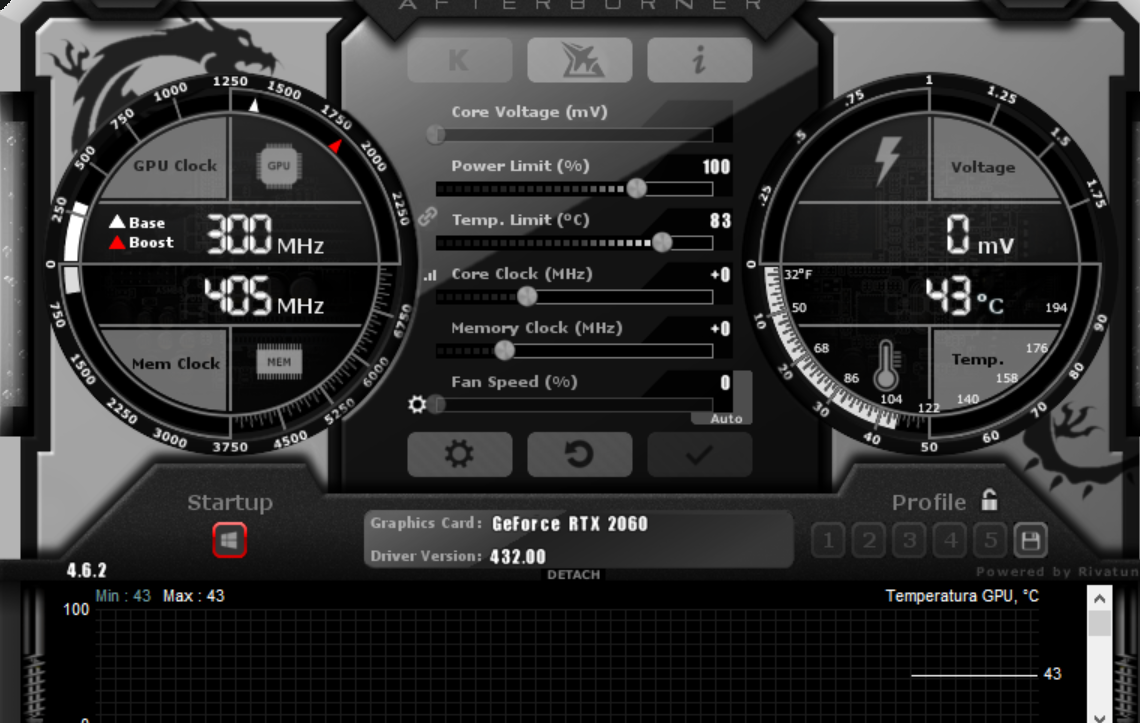Click the thermometer icon on right gauge
Screen dimensions: 1140x723
pyautogui.click(x=886, y=364)
